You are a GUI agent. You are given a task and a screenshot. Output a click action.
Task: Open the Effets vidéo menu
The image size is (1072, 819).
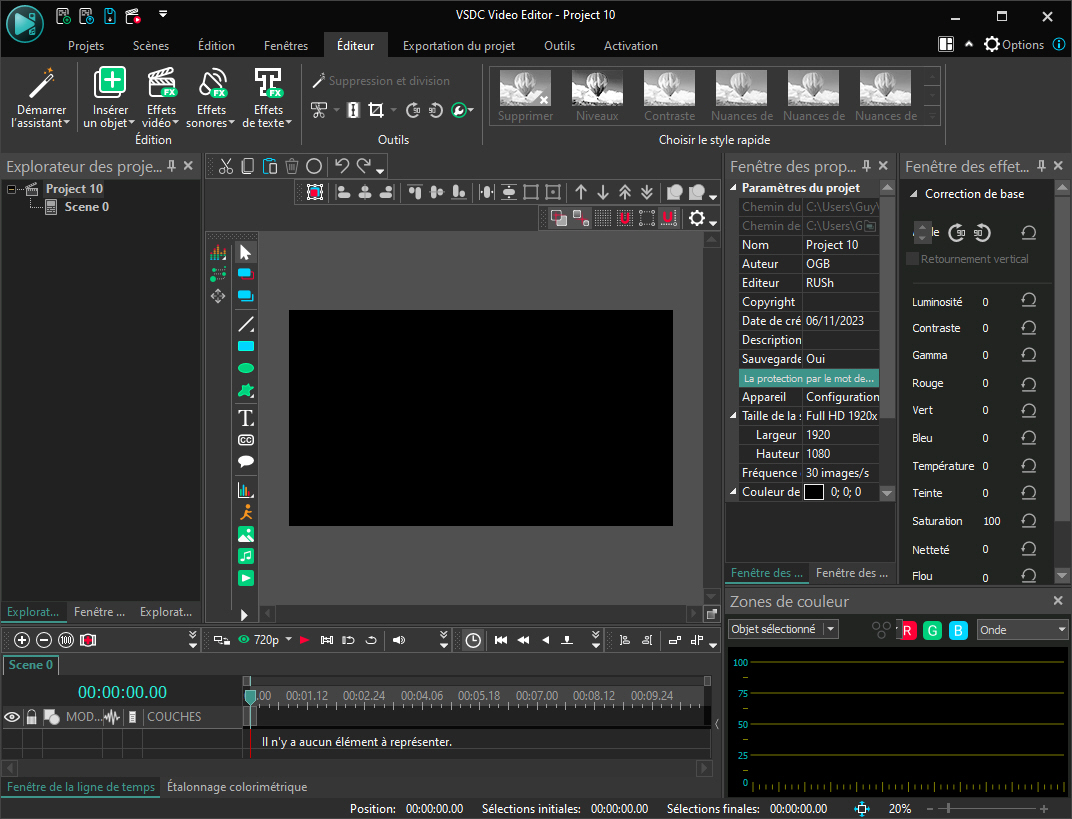tap(161, 98)
